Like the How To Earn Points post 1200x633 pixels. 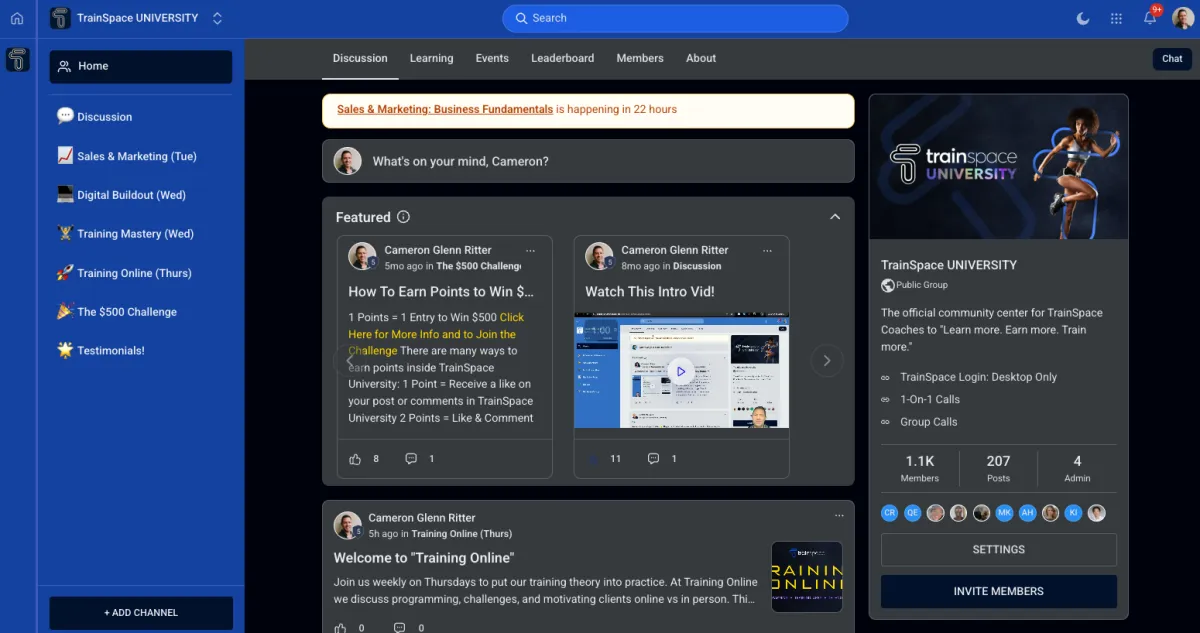coord(355,459)
